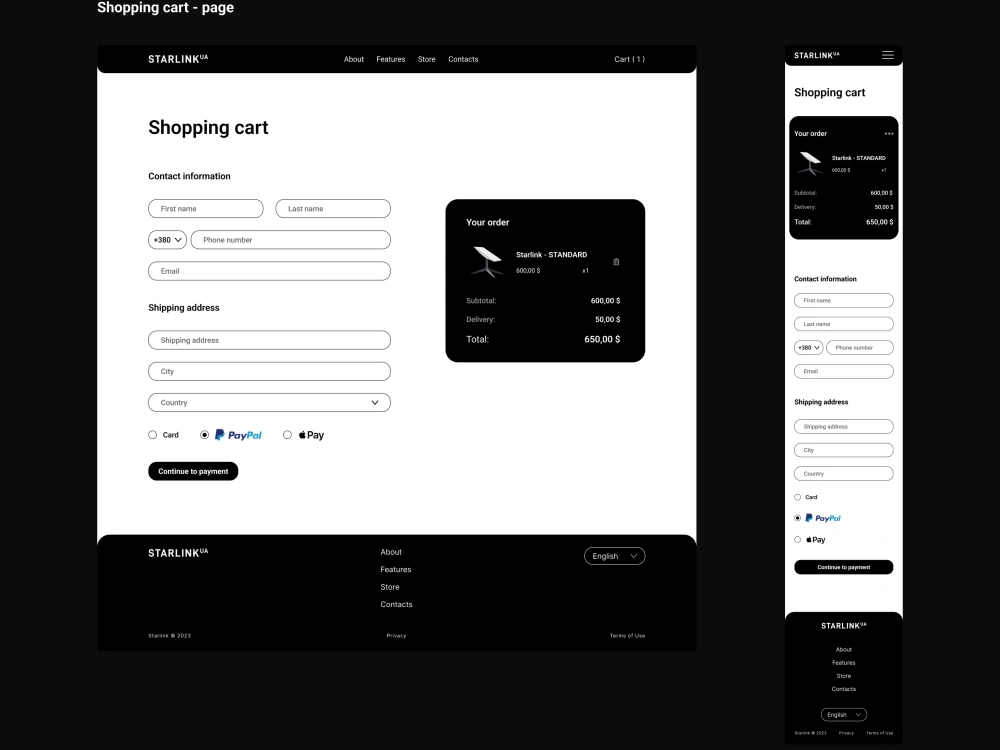The height and width of the screenshot is (750, 1000).
Task: Click the PayPal logo in desktop form
Action: pyautogui.click(x=238, y=435)
